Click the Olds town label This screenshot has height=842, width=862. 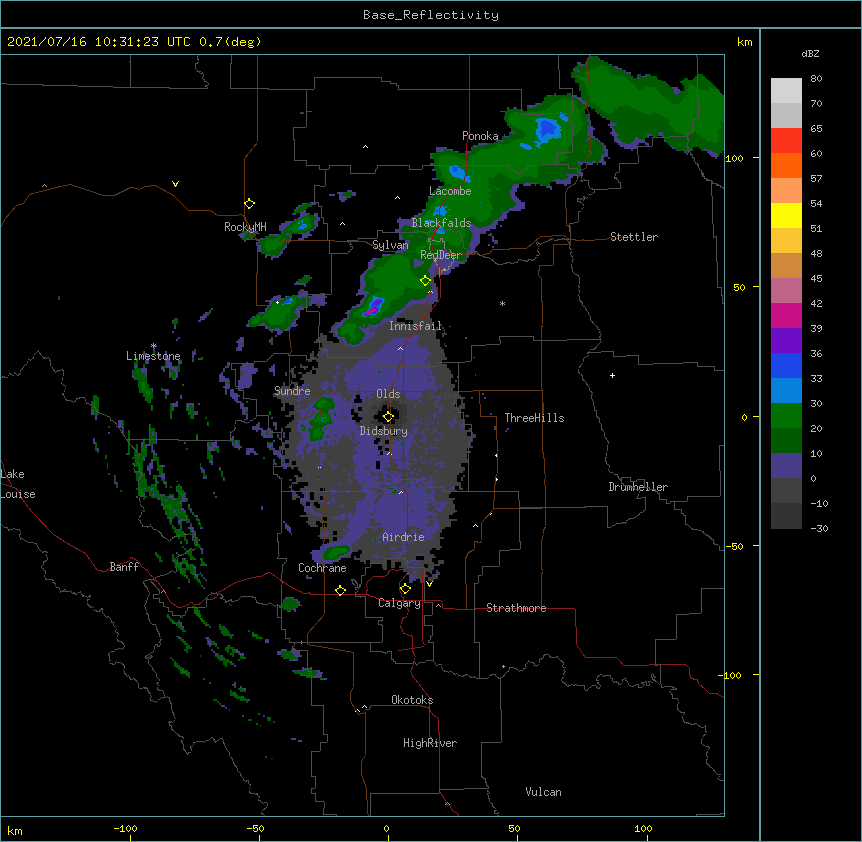click(x=388, y=394)
